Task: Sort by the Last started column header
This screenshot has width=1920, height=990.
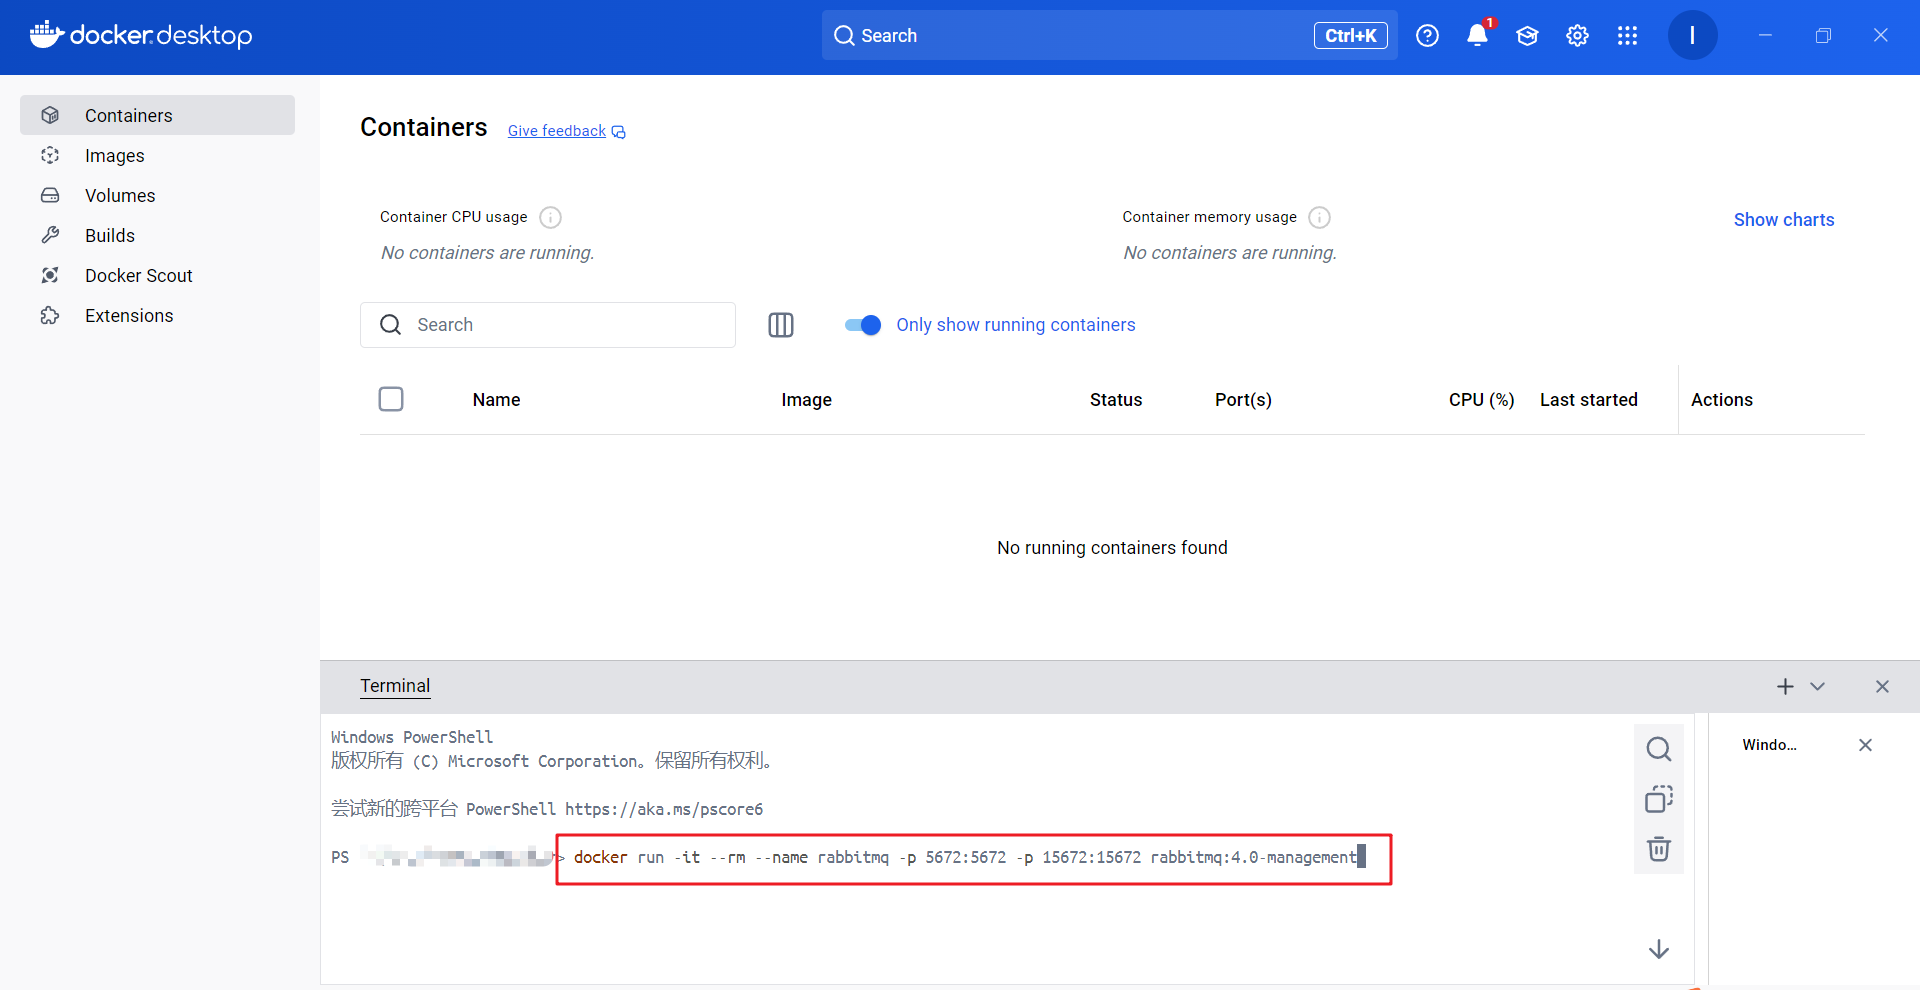Action: point(1588,400)
